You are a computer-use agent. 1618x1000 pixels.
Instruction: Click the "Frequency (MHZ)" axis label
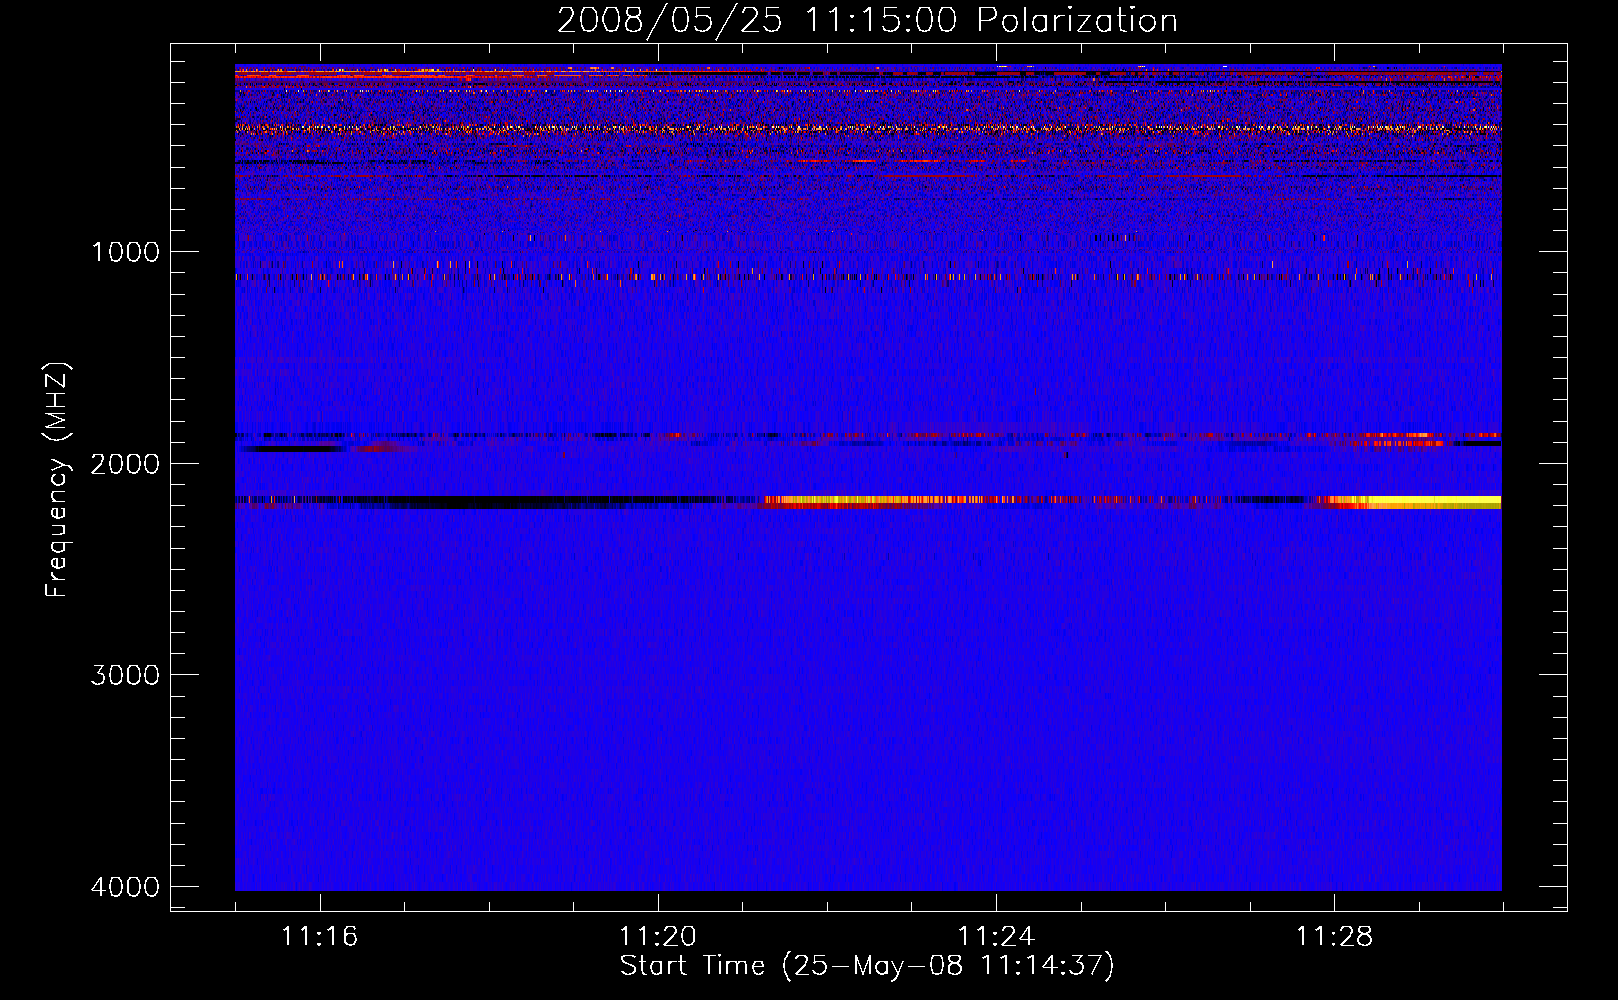point(57,480)
